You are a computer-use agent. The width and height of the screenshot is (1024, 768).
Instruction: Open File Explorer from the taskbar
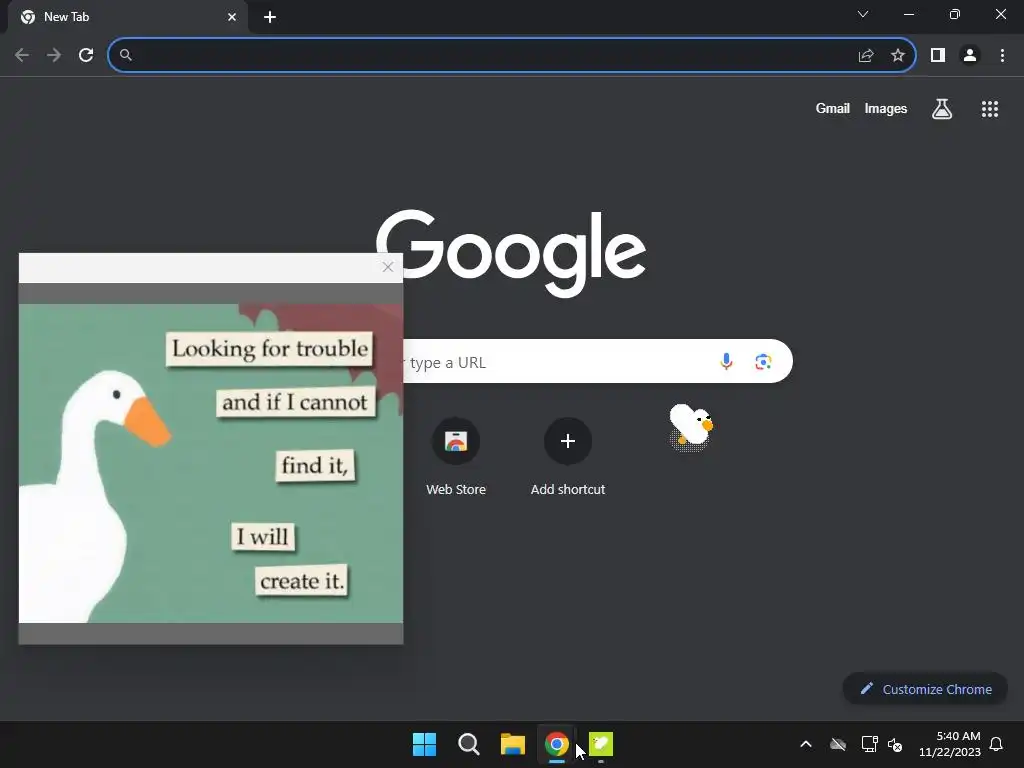click(513, 744)
